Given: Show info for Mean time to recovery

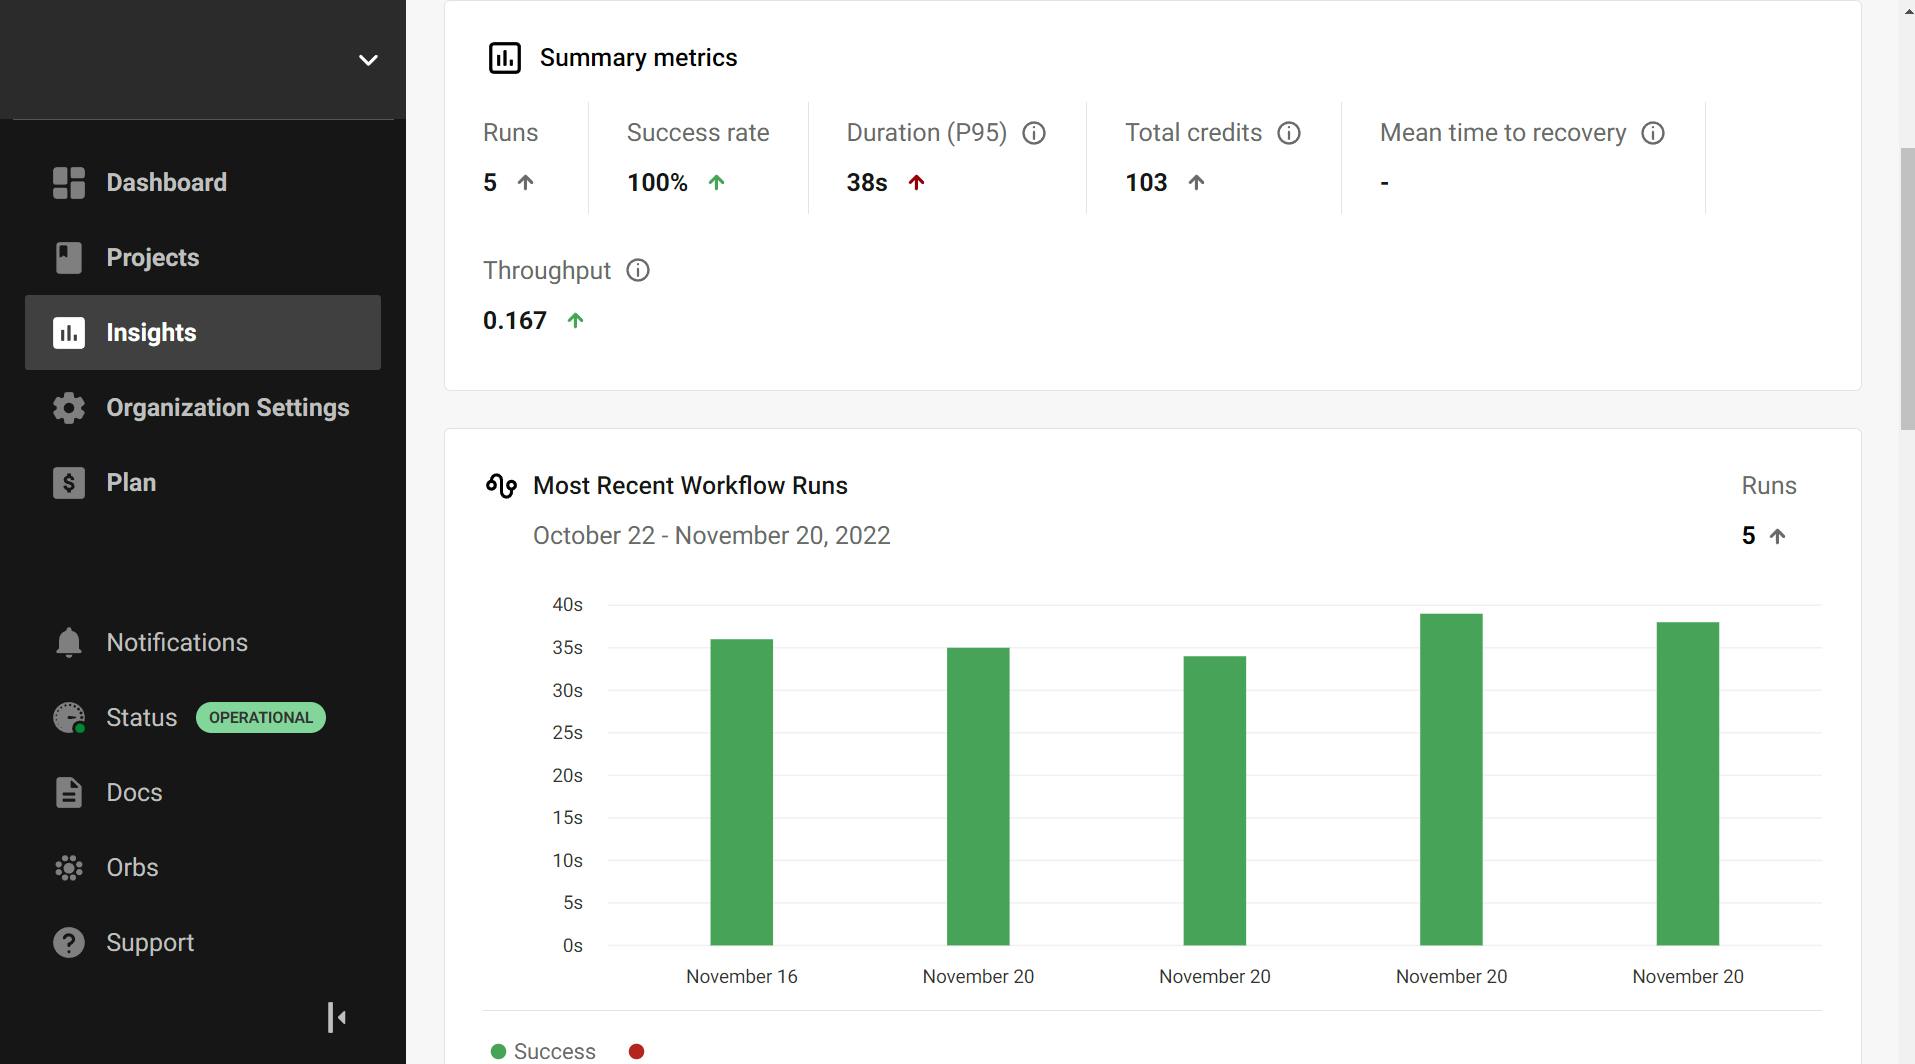Looking at the screenshot, I should click(1653, 133).
